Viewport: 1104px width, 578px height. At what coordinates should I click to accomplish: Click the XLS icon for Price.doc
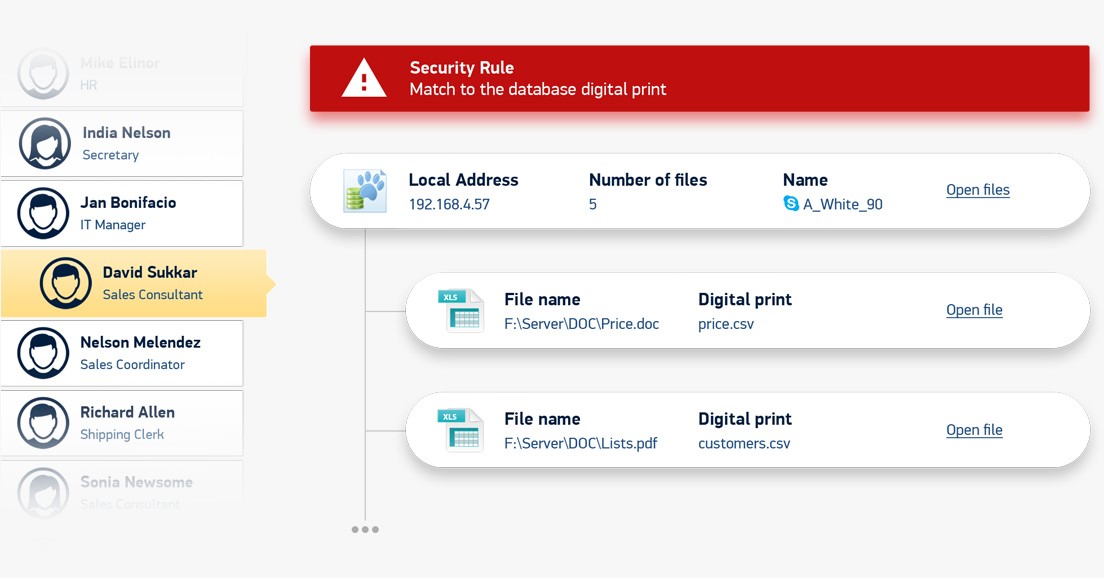pos(460,310)
